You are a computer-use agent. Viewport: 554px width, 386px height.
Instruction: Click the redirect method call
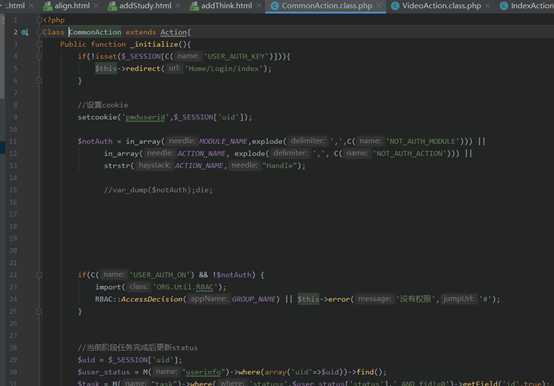point(143,69)
